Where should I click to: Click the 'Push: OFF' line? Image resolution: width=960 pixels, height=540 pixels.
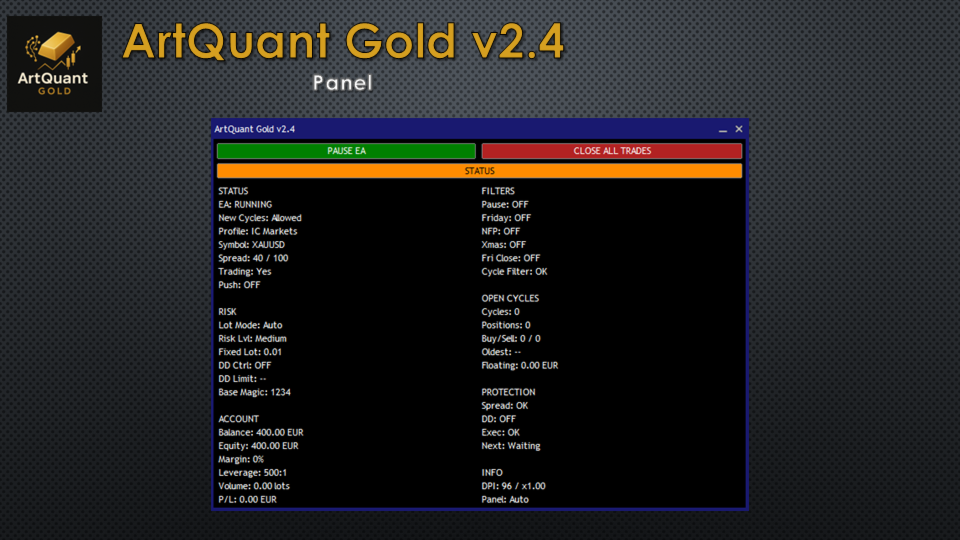tap(239, 285)
